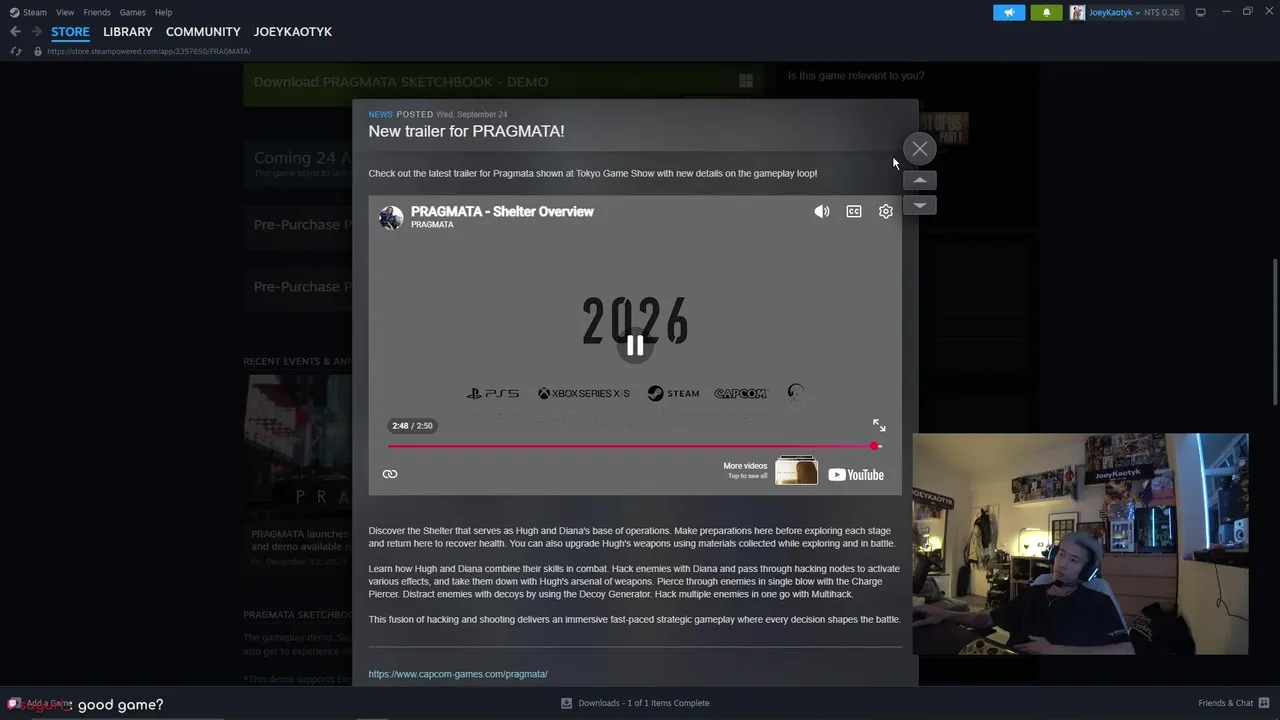The height and width of the screenshot is (720, 1280).
Task: Enter fullscreen mode on the video
Action: point(879,425)
